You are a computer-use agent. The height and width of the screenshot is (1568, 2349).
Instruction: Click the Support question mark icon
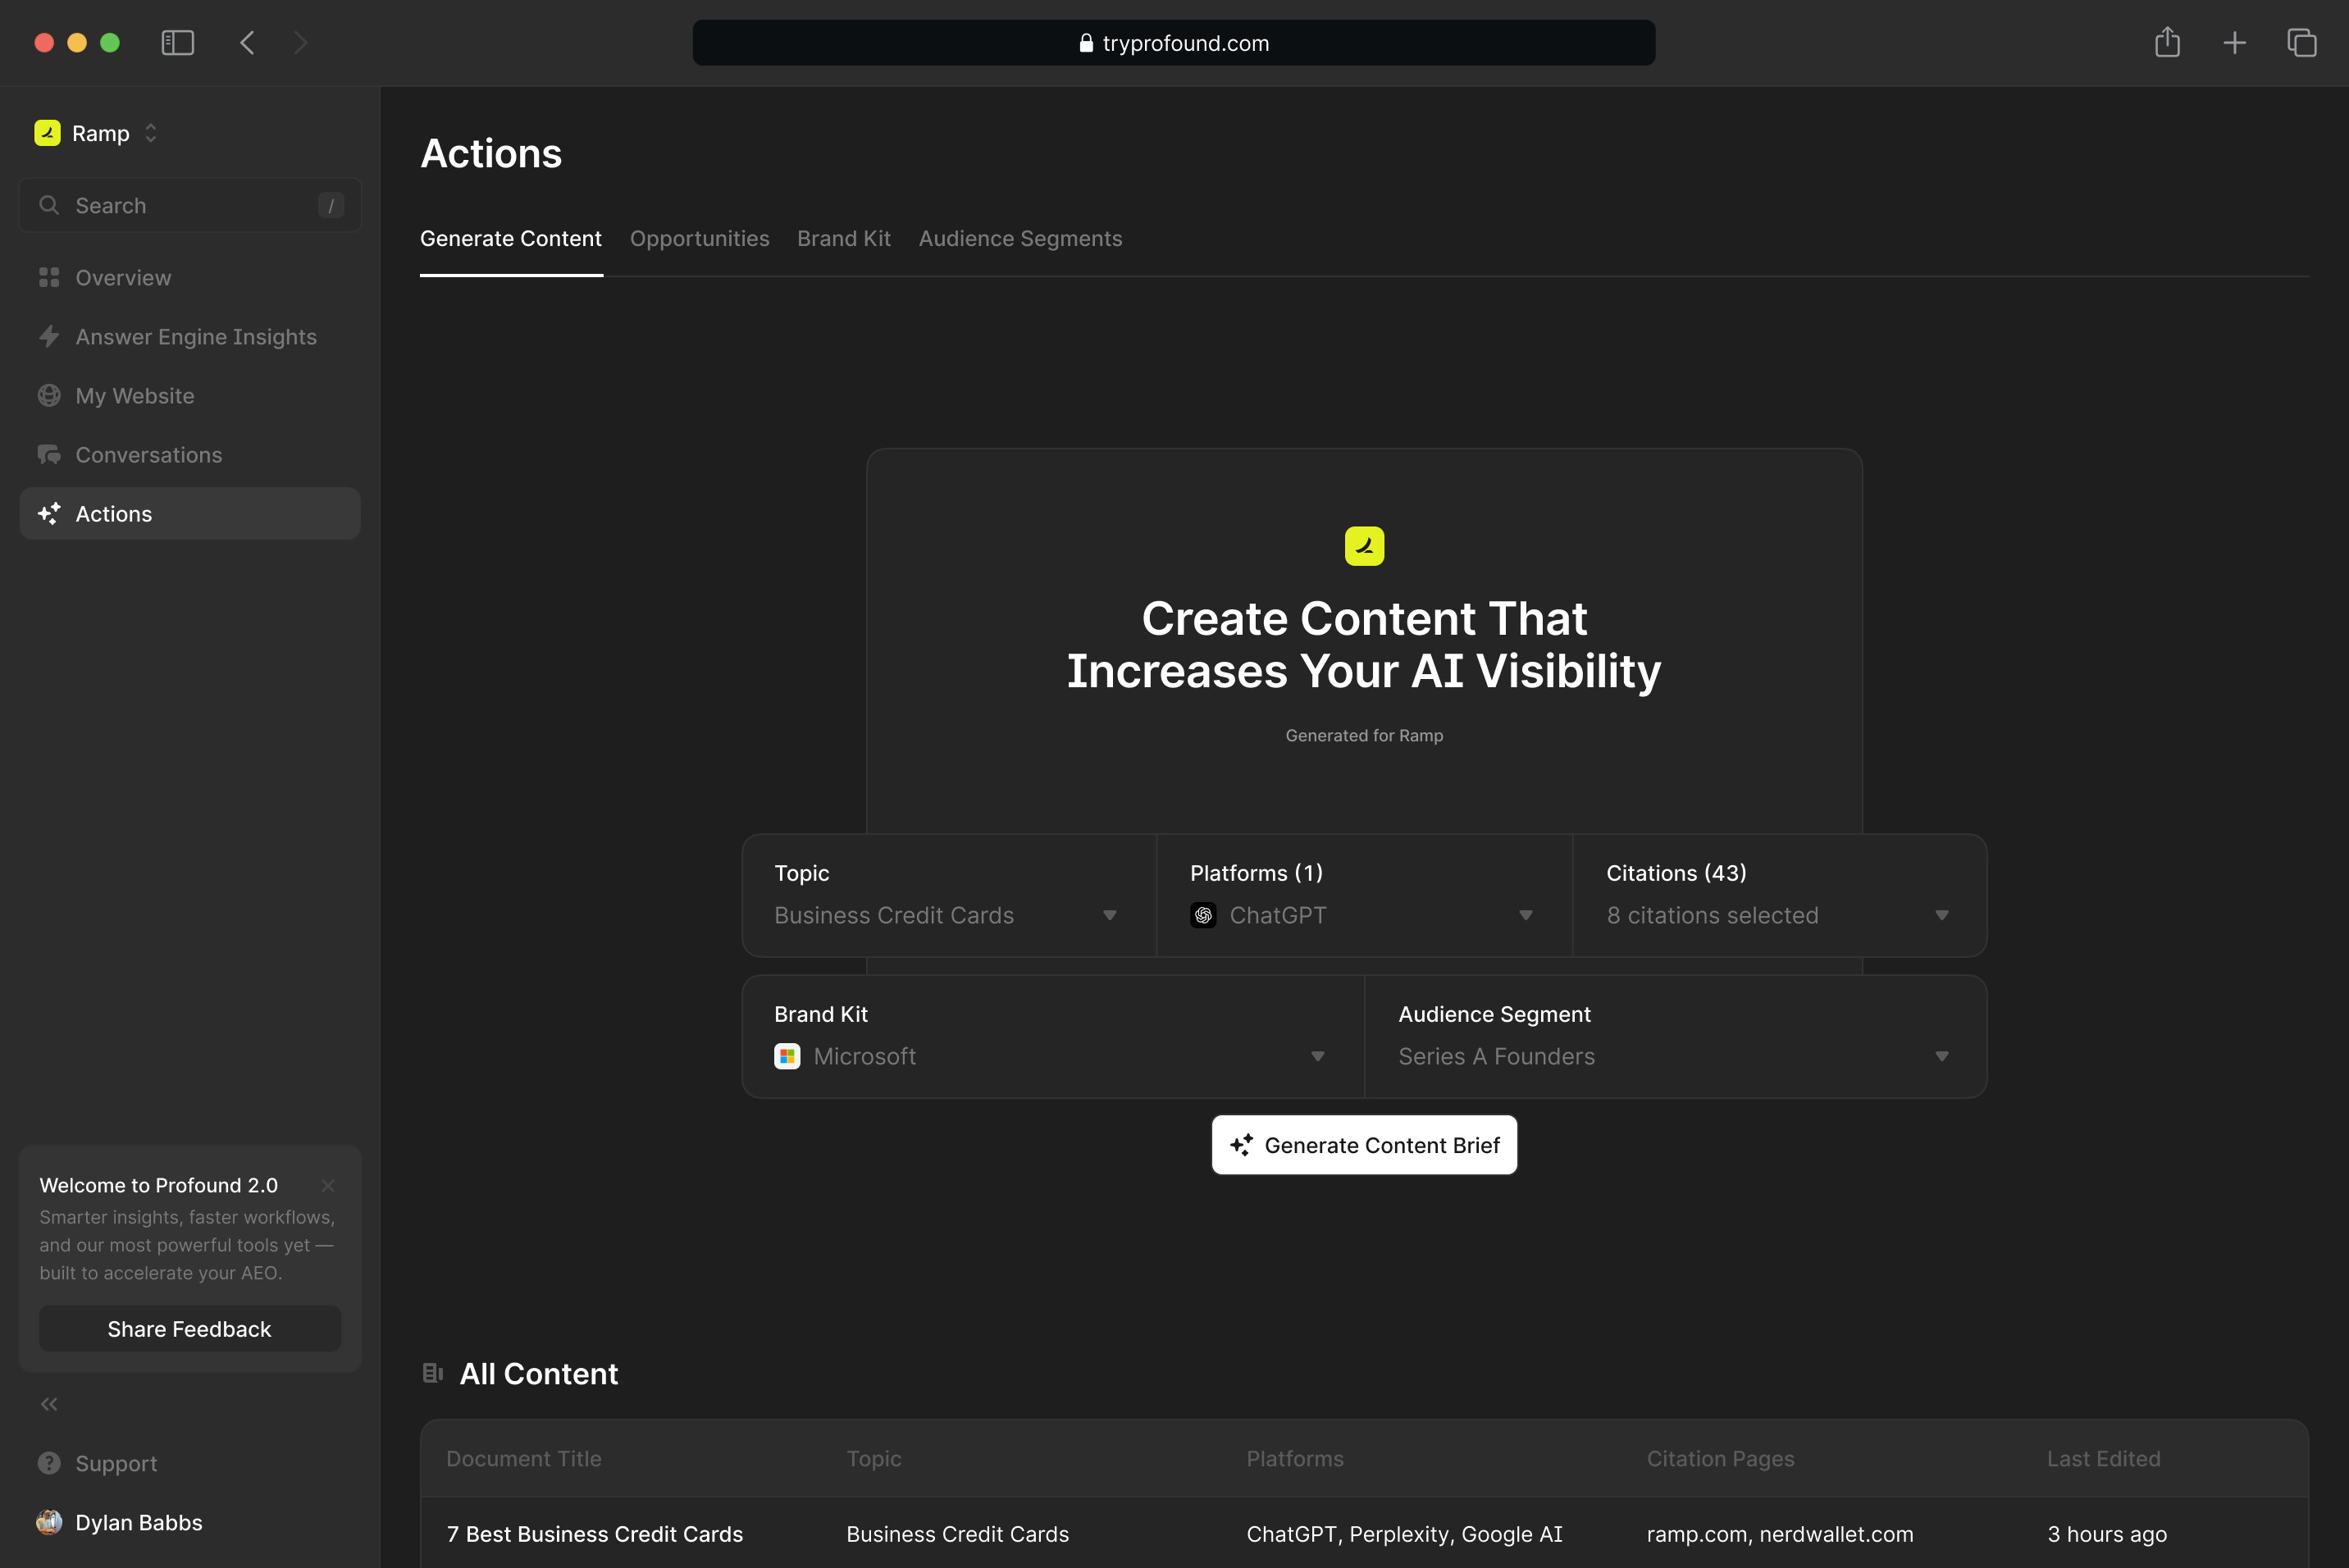pos(49,1463)
